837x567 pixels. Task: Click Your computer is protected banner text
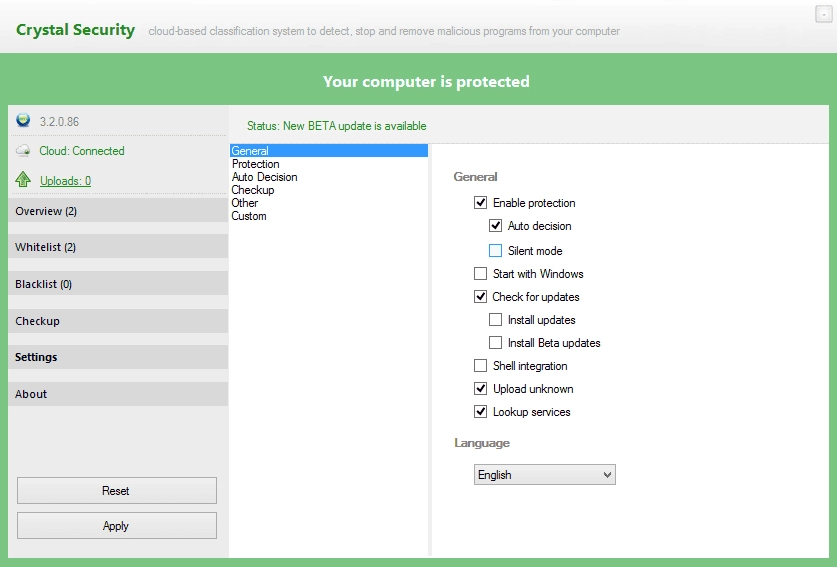(x=426, y=81)
